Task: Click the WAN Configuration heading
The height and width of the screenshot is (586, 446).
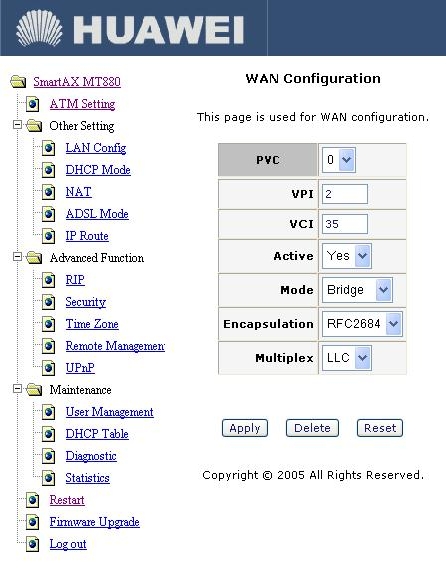Action: click(x=313, y=78)
